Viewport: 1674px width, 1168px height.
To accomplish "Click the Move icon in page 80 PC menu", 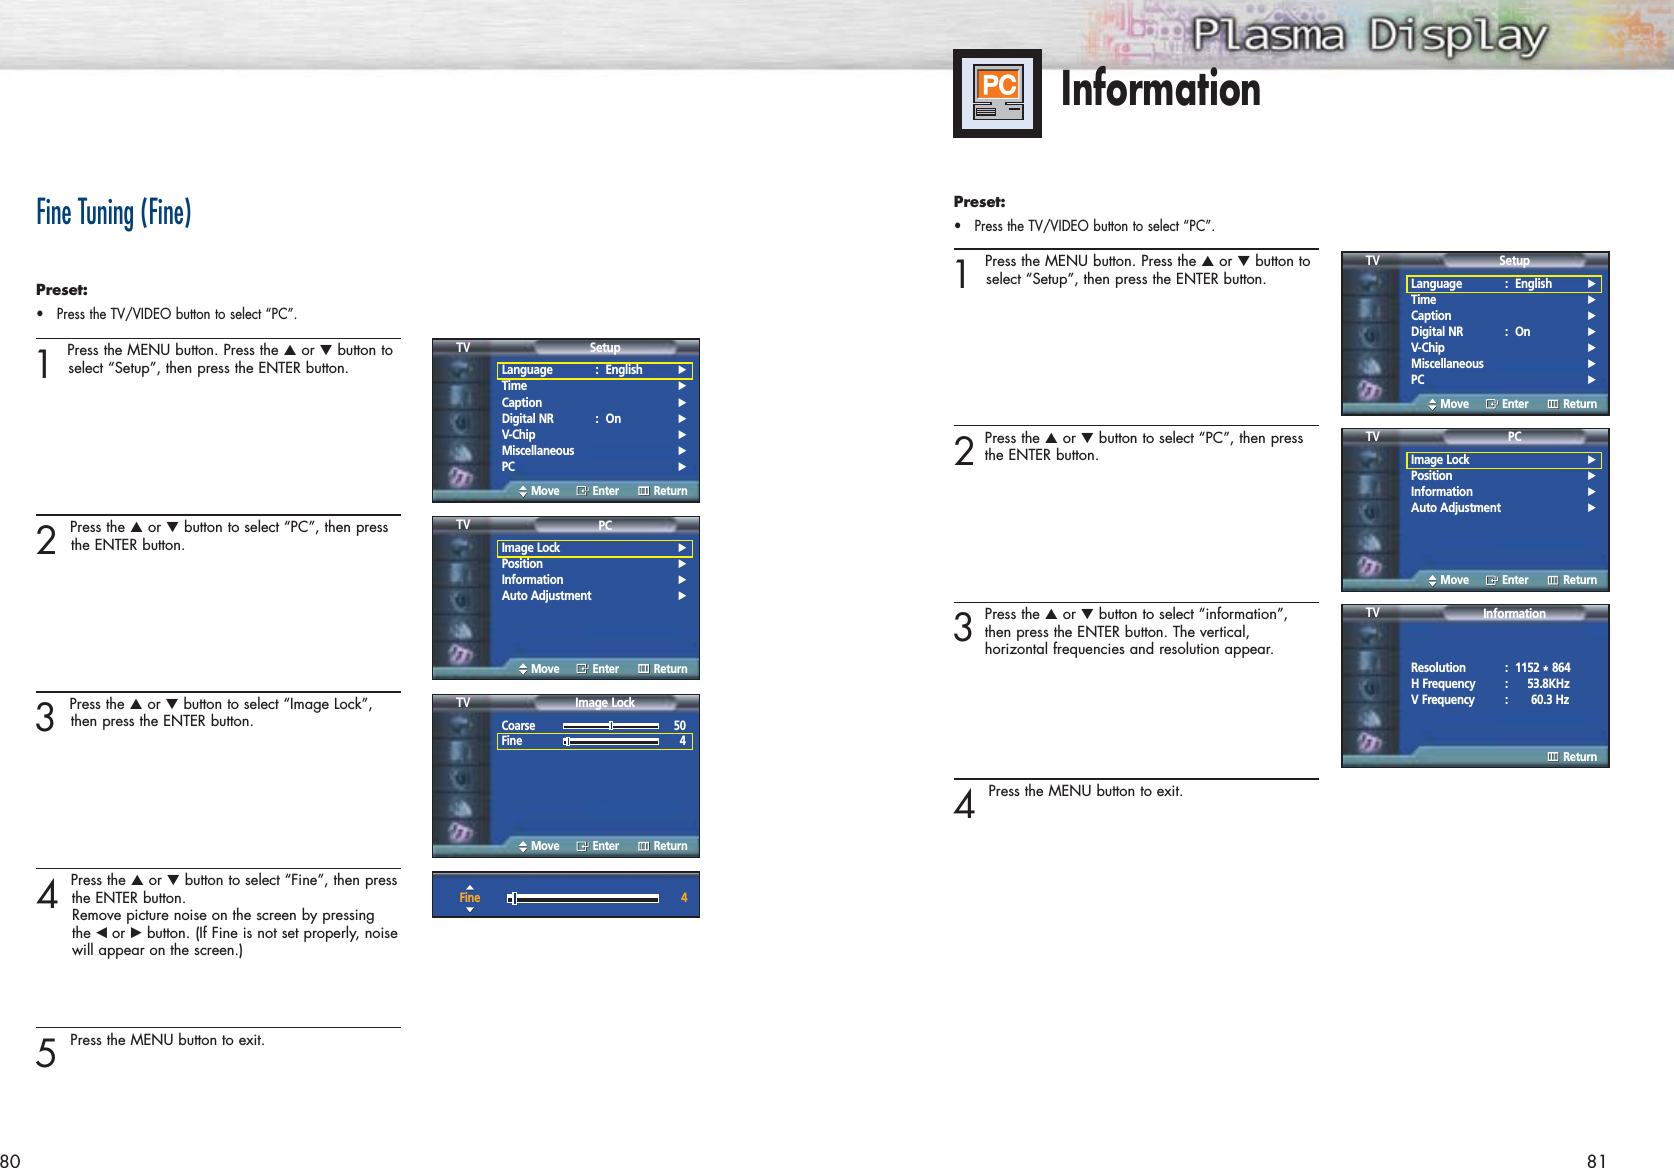I will (523, 669).
